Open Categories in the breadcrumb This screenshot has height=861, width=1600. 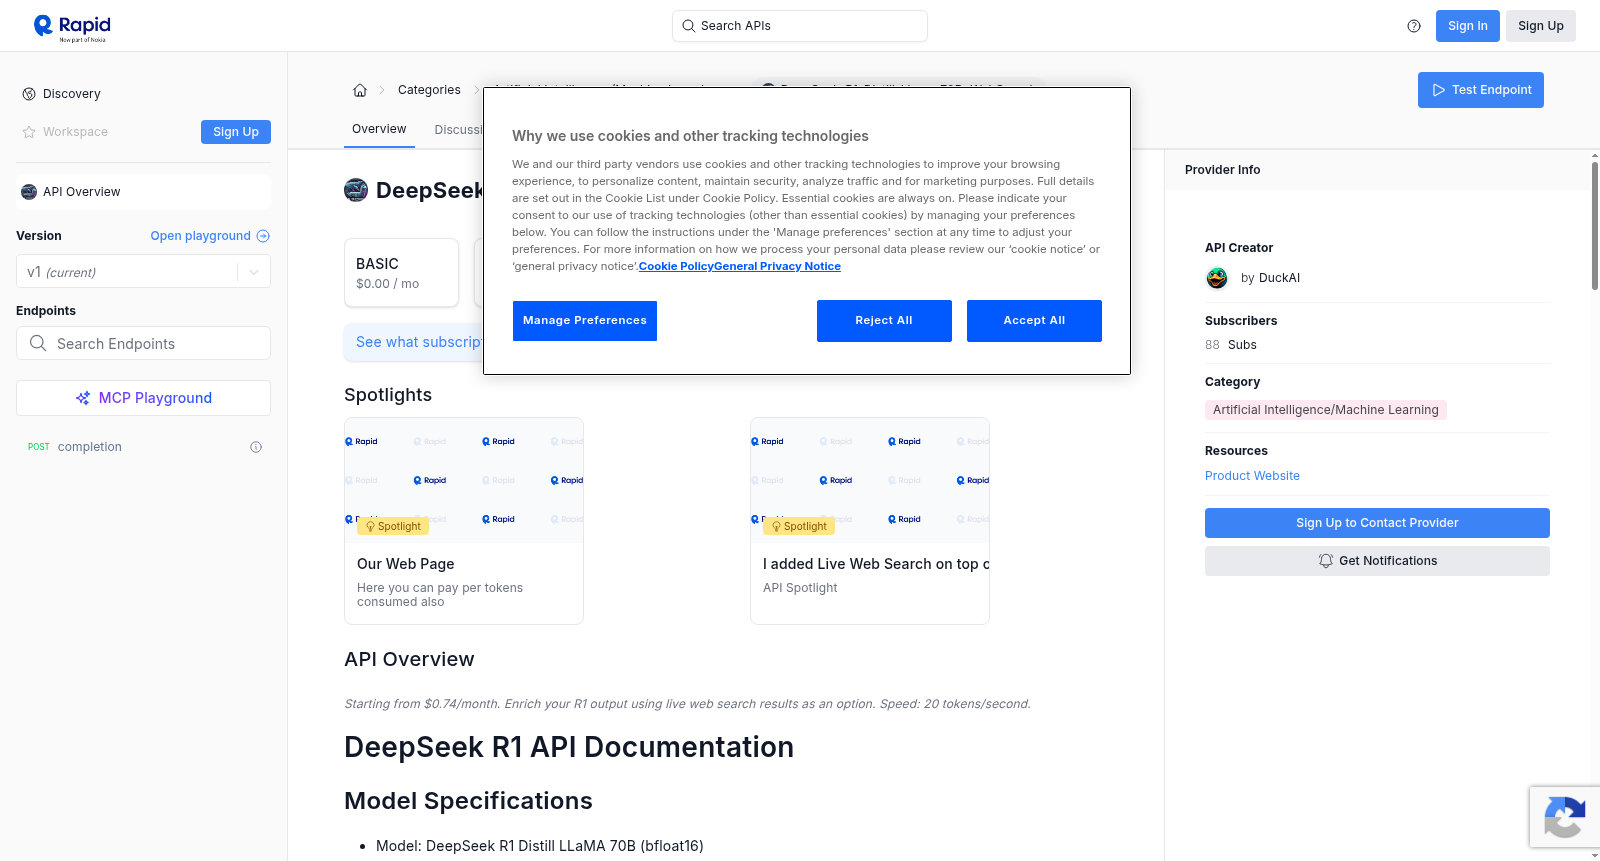pyautogui.click(x=429, y=90)
